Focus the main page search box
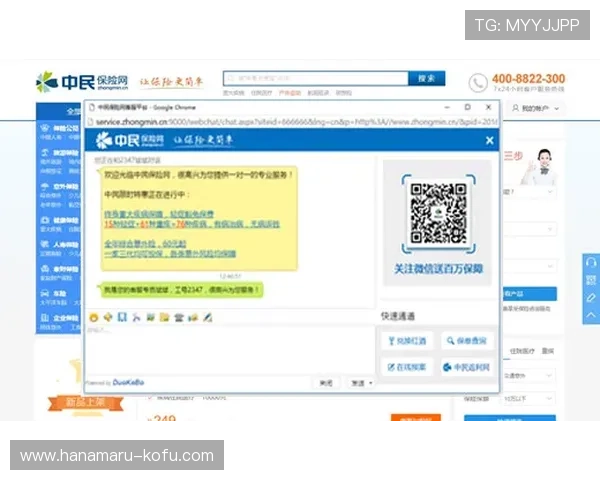The height and width of the screenshot is (480, 600). [x=316, y=78]
